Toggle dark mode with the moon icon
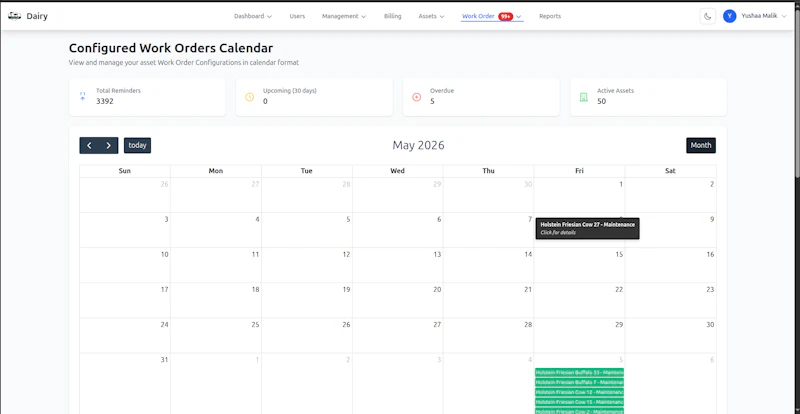Viewport: 800px width, 414px height. [x=708, y=16]
